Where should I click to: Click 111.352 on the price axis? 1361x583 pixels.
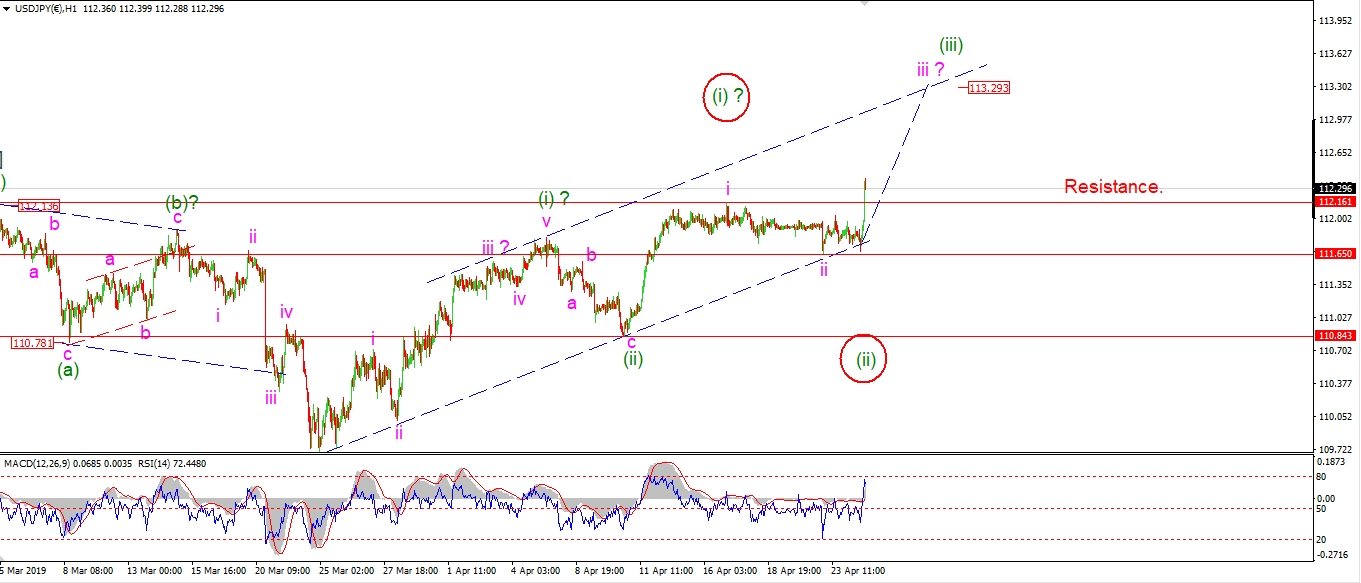(1335, 285)
